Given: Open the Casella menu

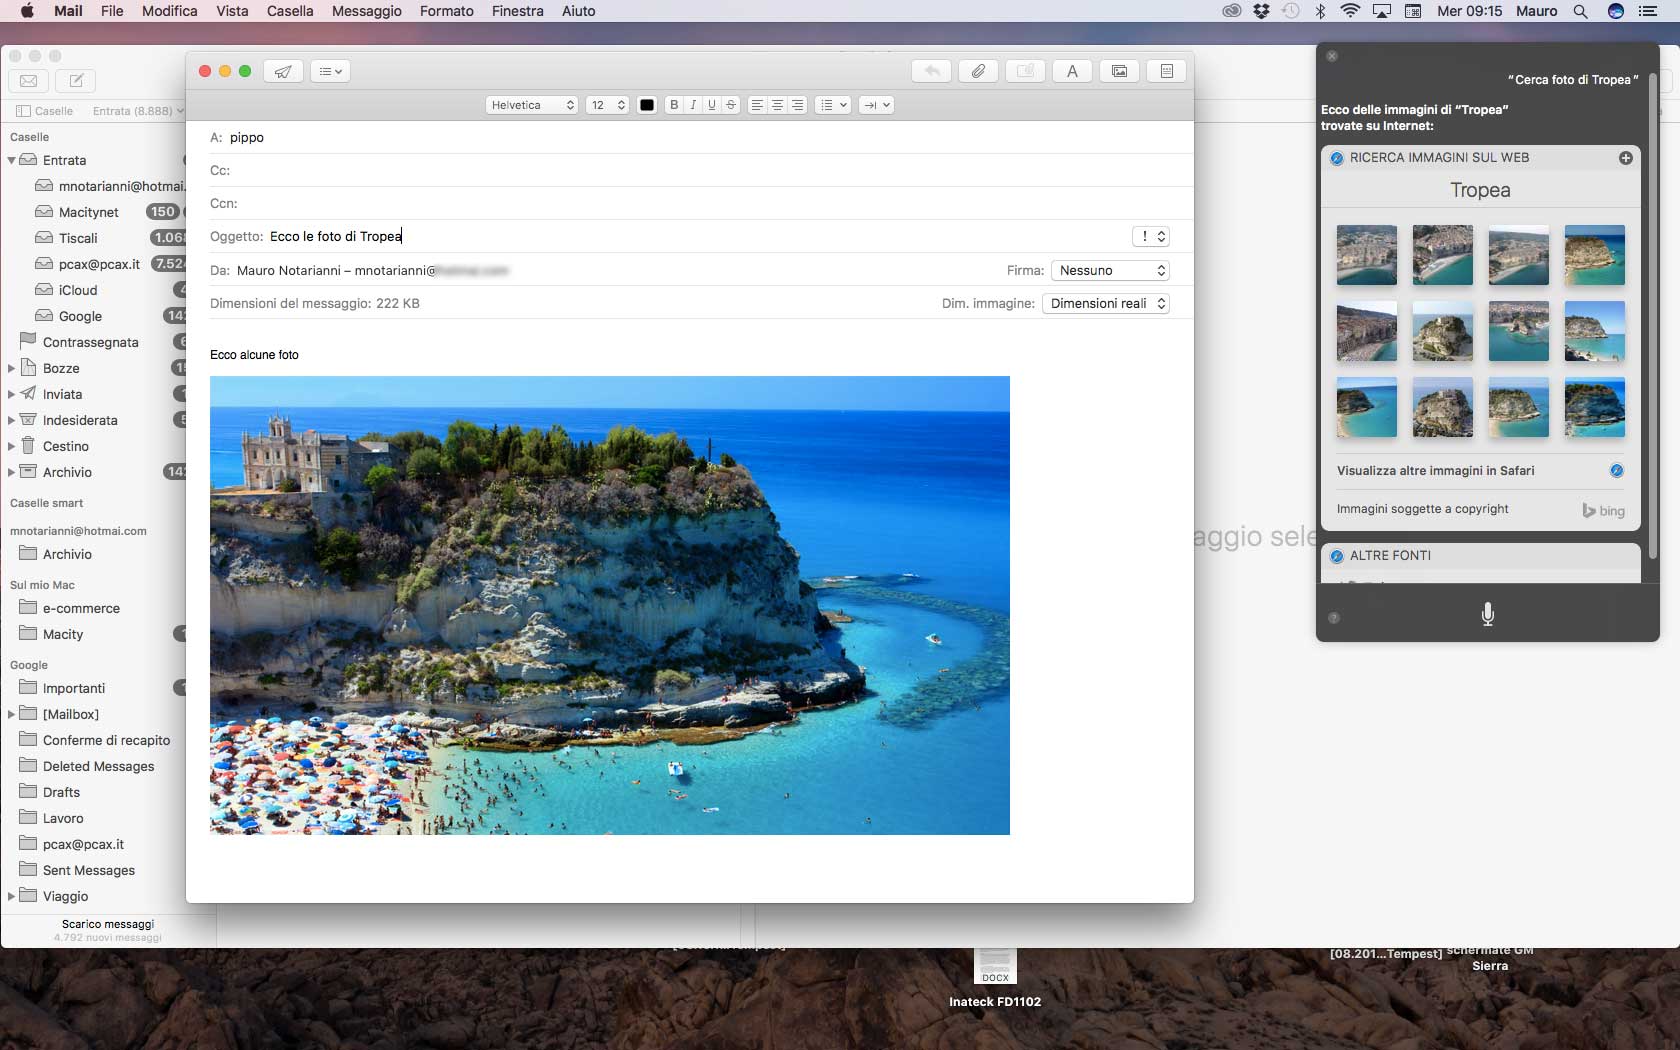Looking at the screenshot, I should 290,11.
